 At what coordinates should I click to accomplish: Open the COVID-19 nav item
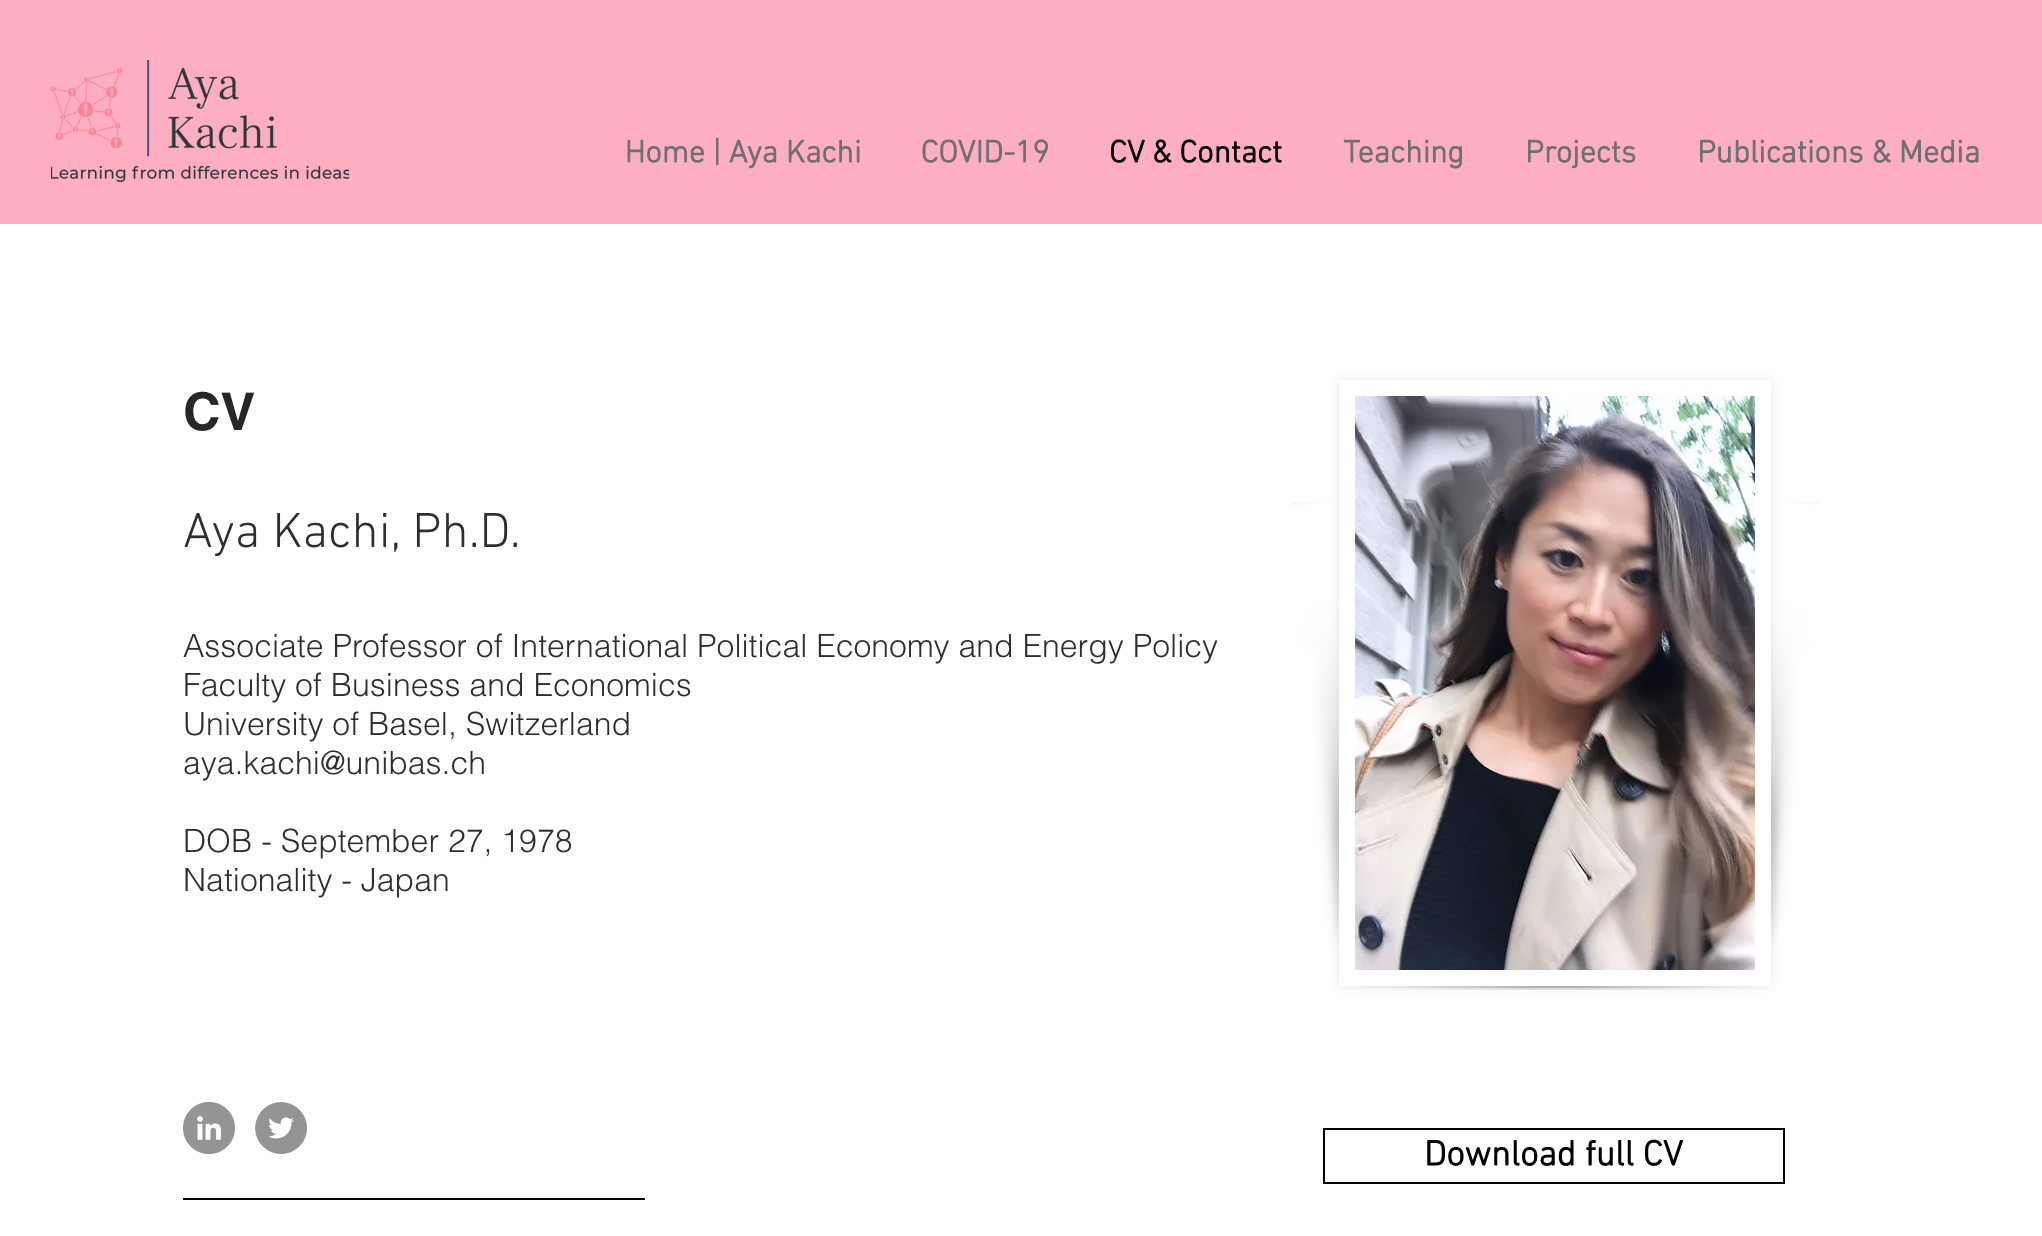(985, 152)
